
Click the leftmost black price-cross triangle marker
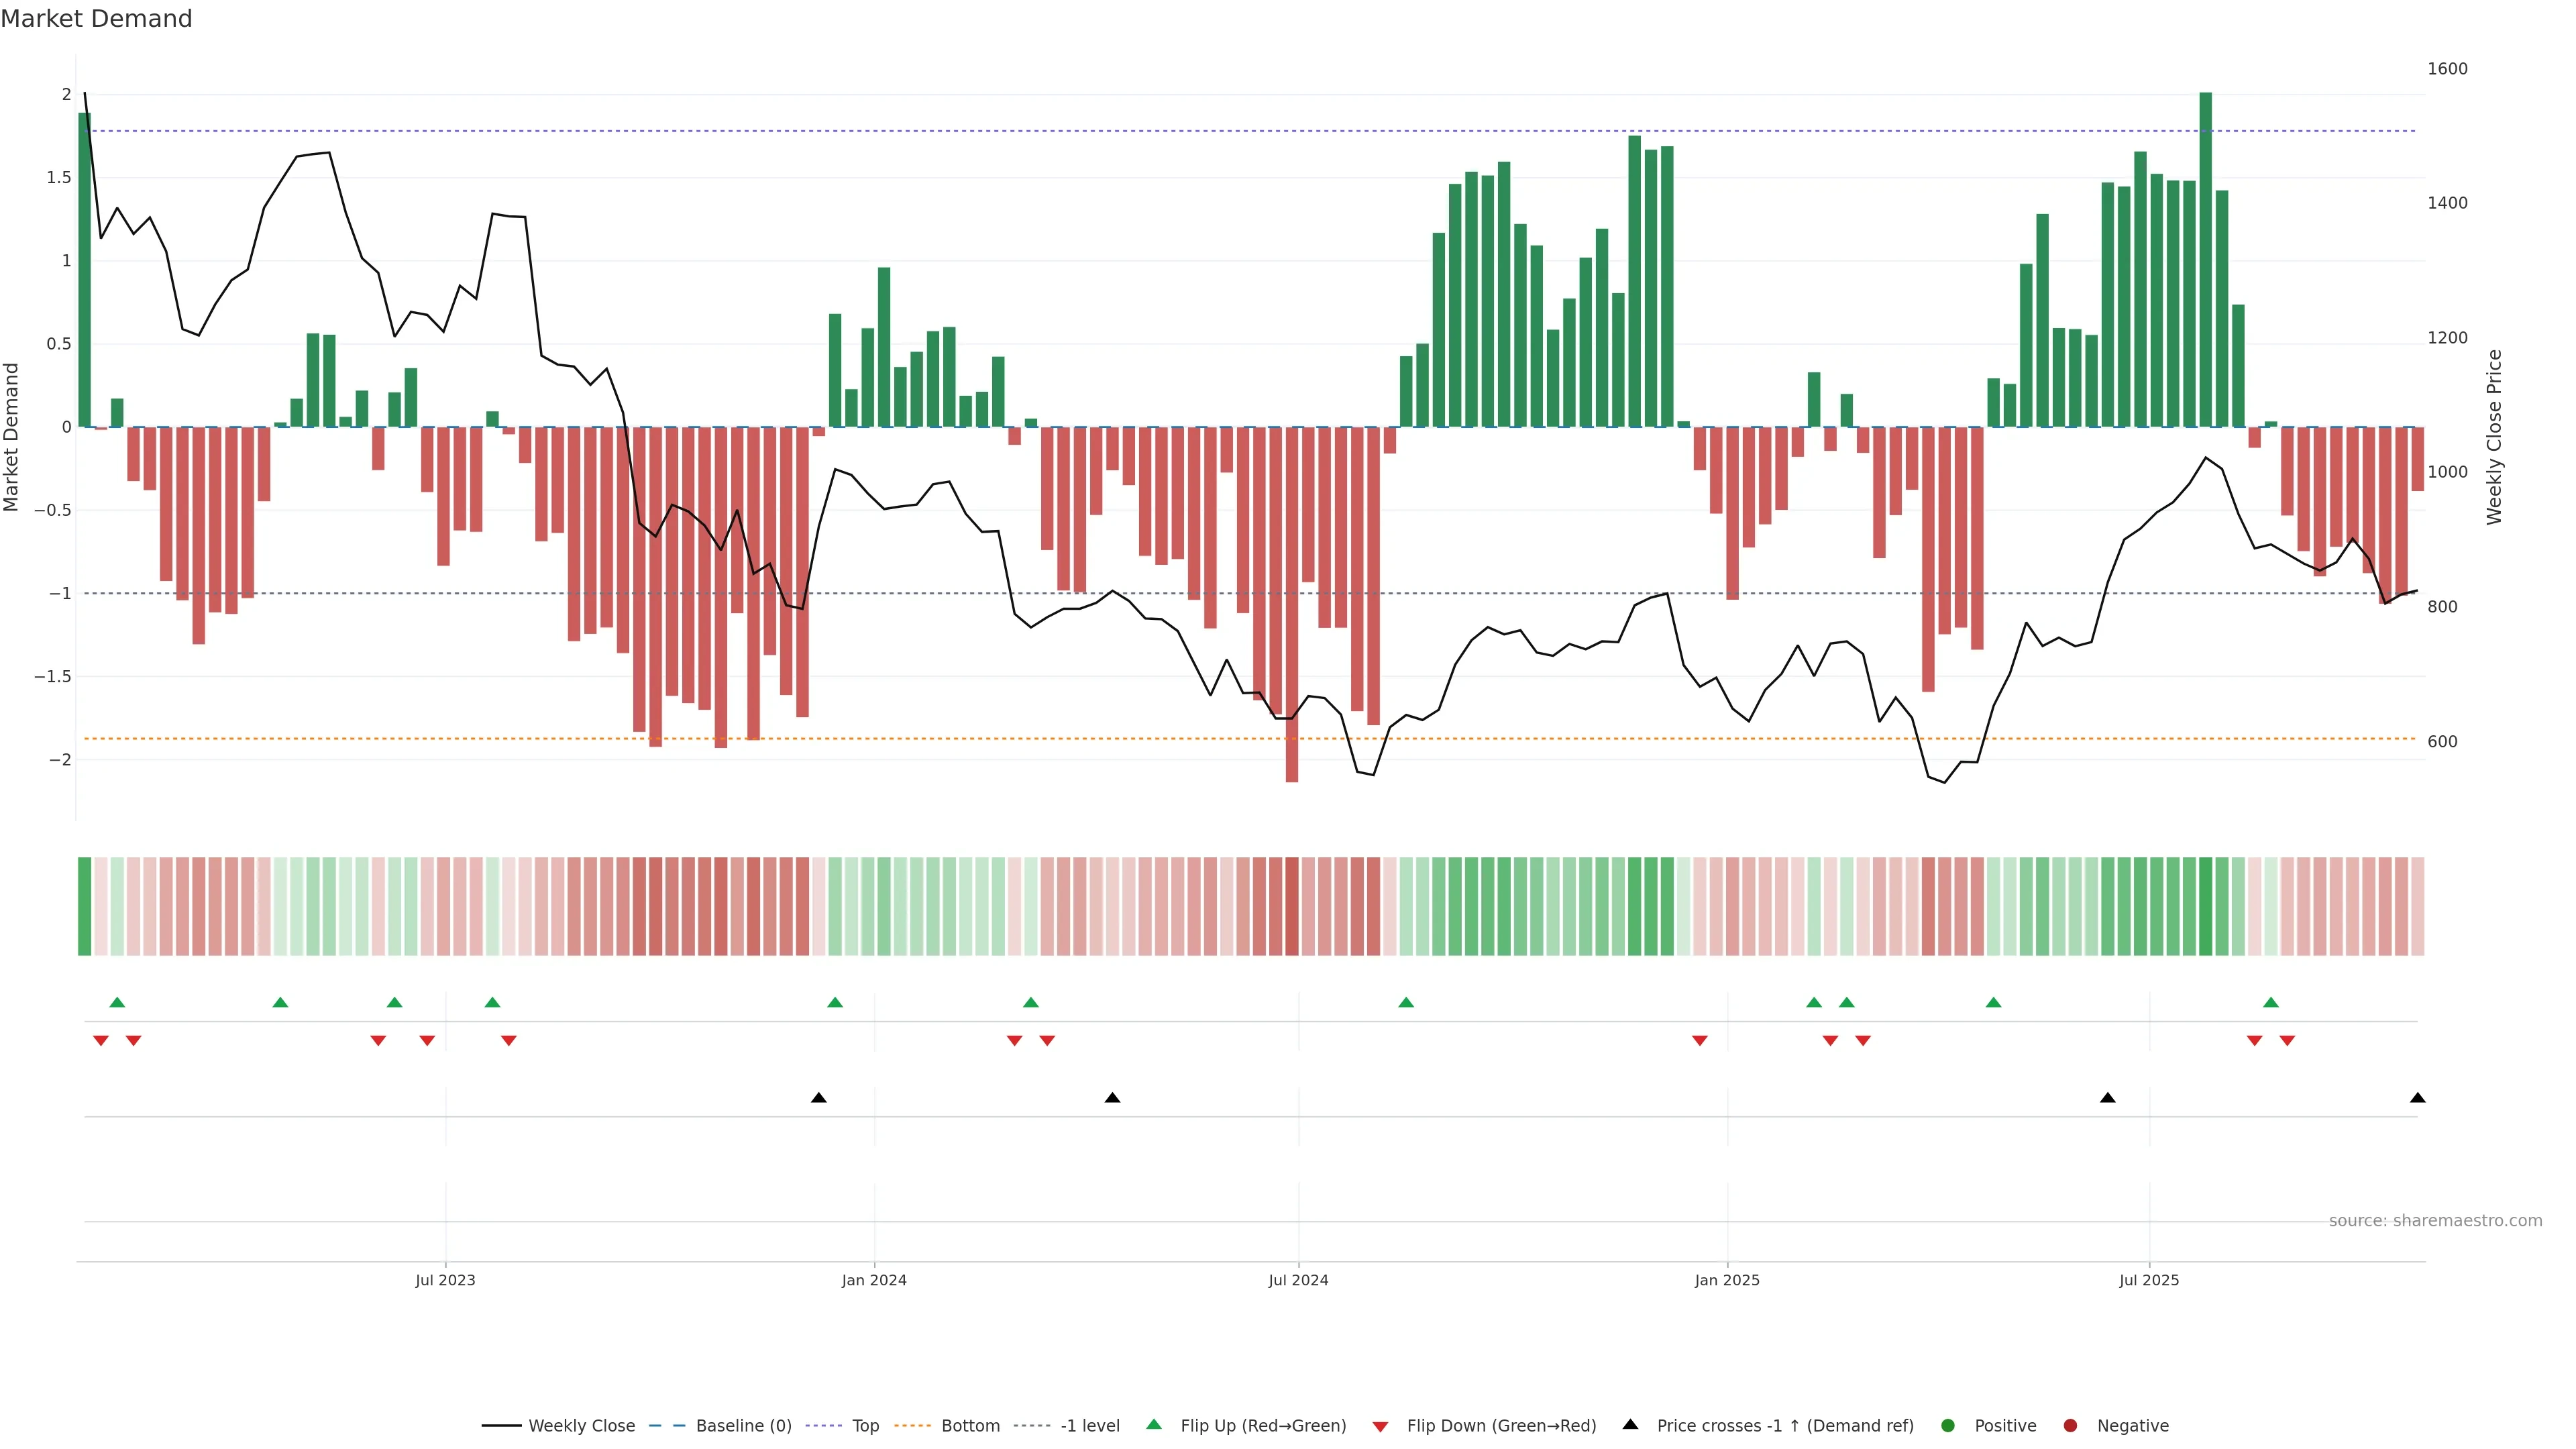click(x=818, y=1098)
